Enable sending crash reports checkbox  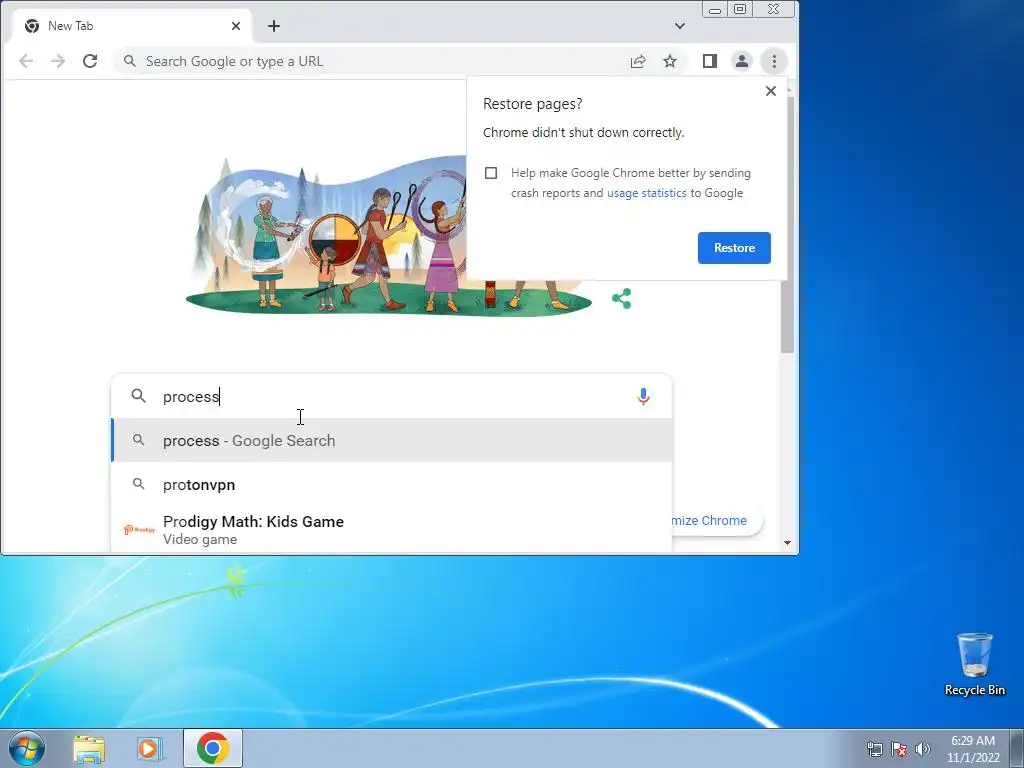(491, 173)
